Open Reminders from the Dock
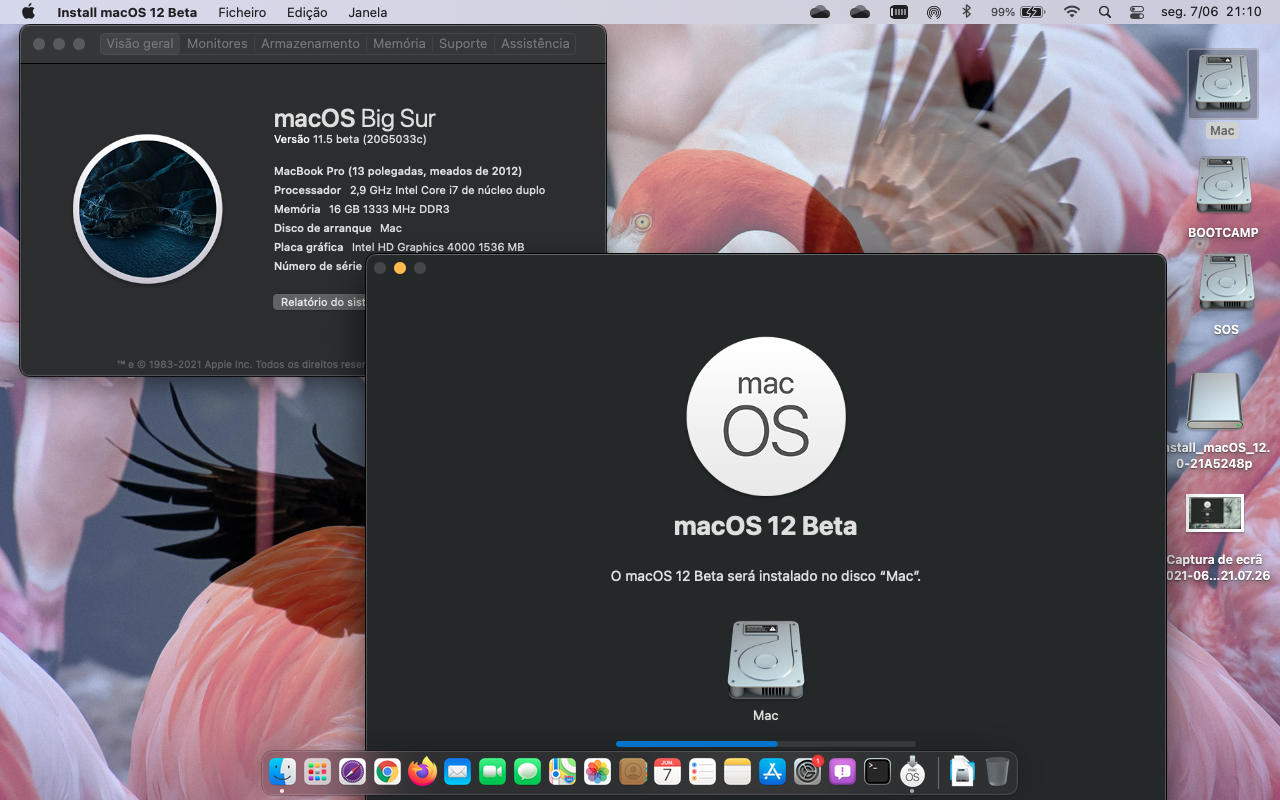 point(703,771)
